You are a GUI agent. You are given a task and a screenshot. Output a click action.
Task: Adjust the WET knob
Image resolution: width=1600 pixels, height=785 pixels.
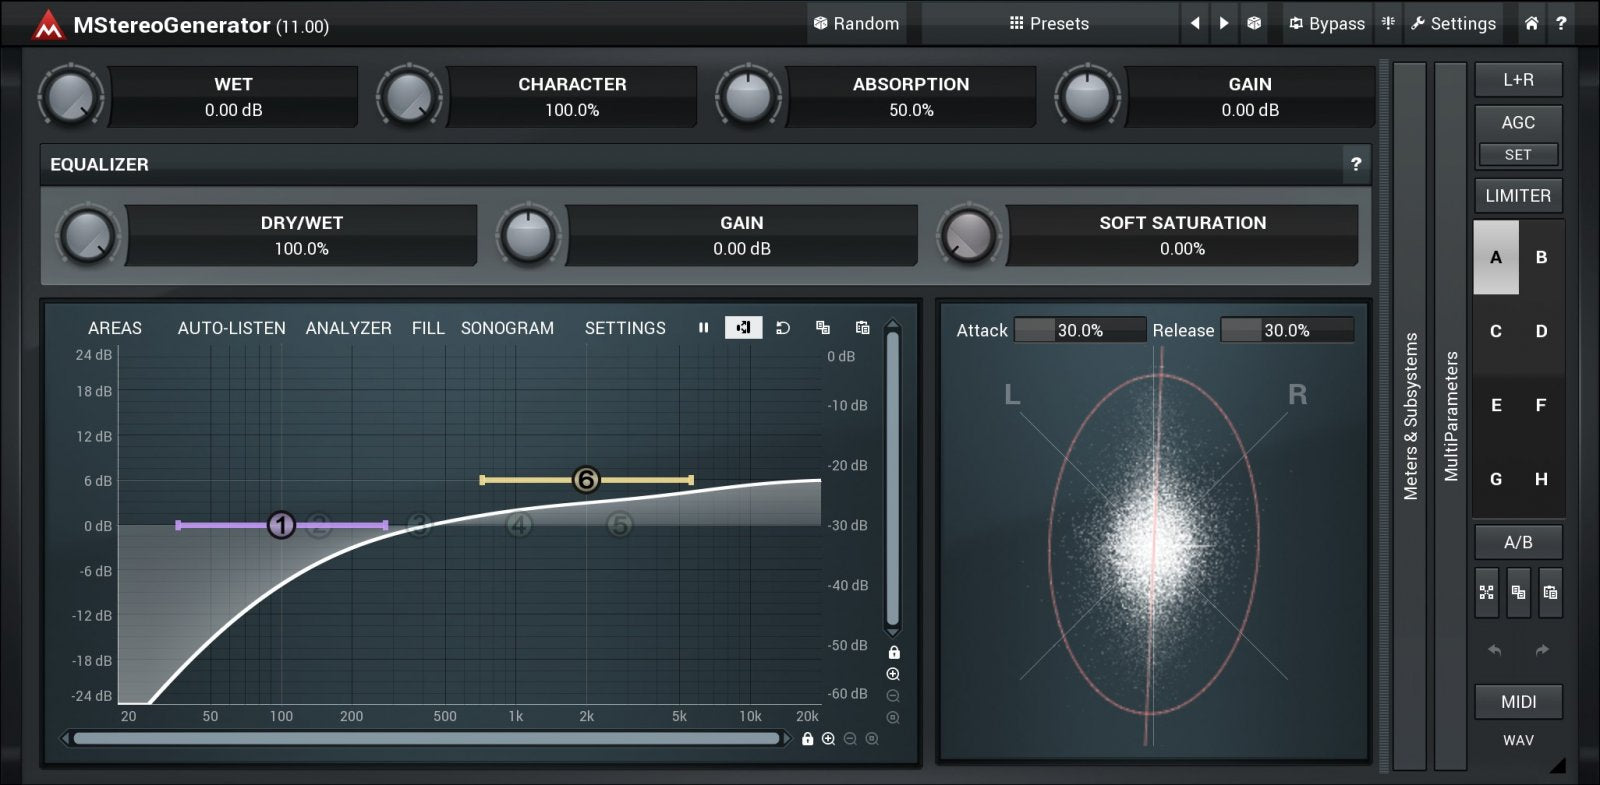pos(70,97)
